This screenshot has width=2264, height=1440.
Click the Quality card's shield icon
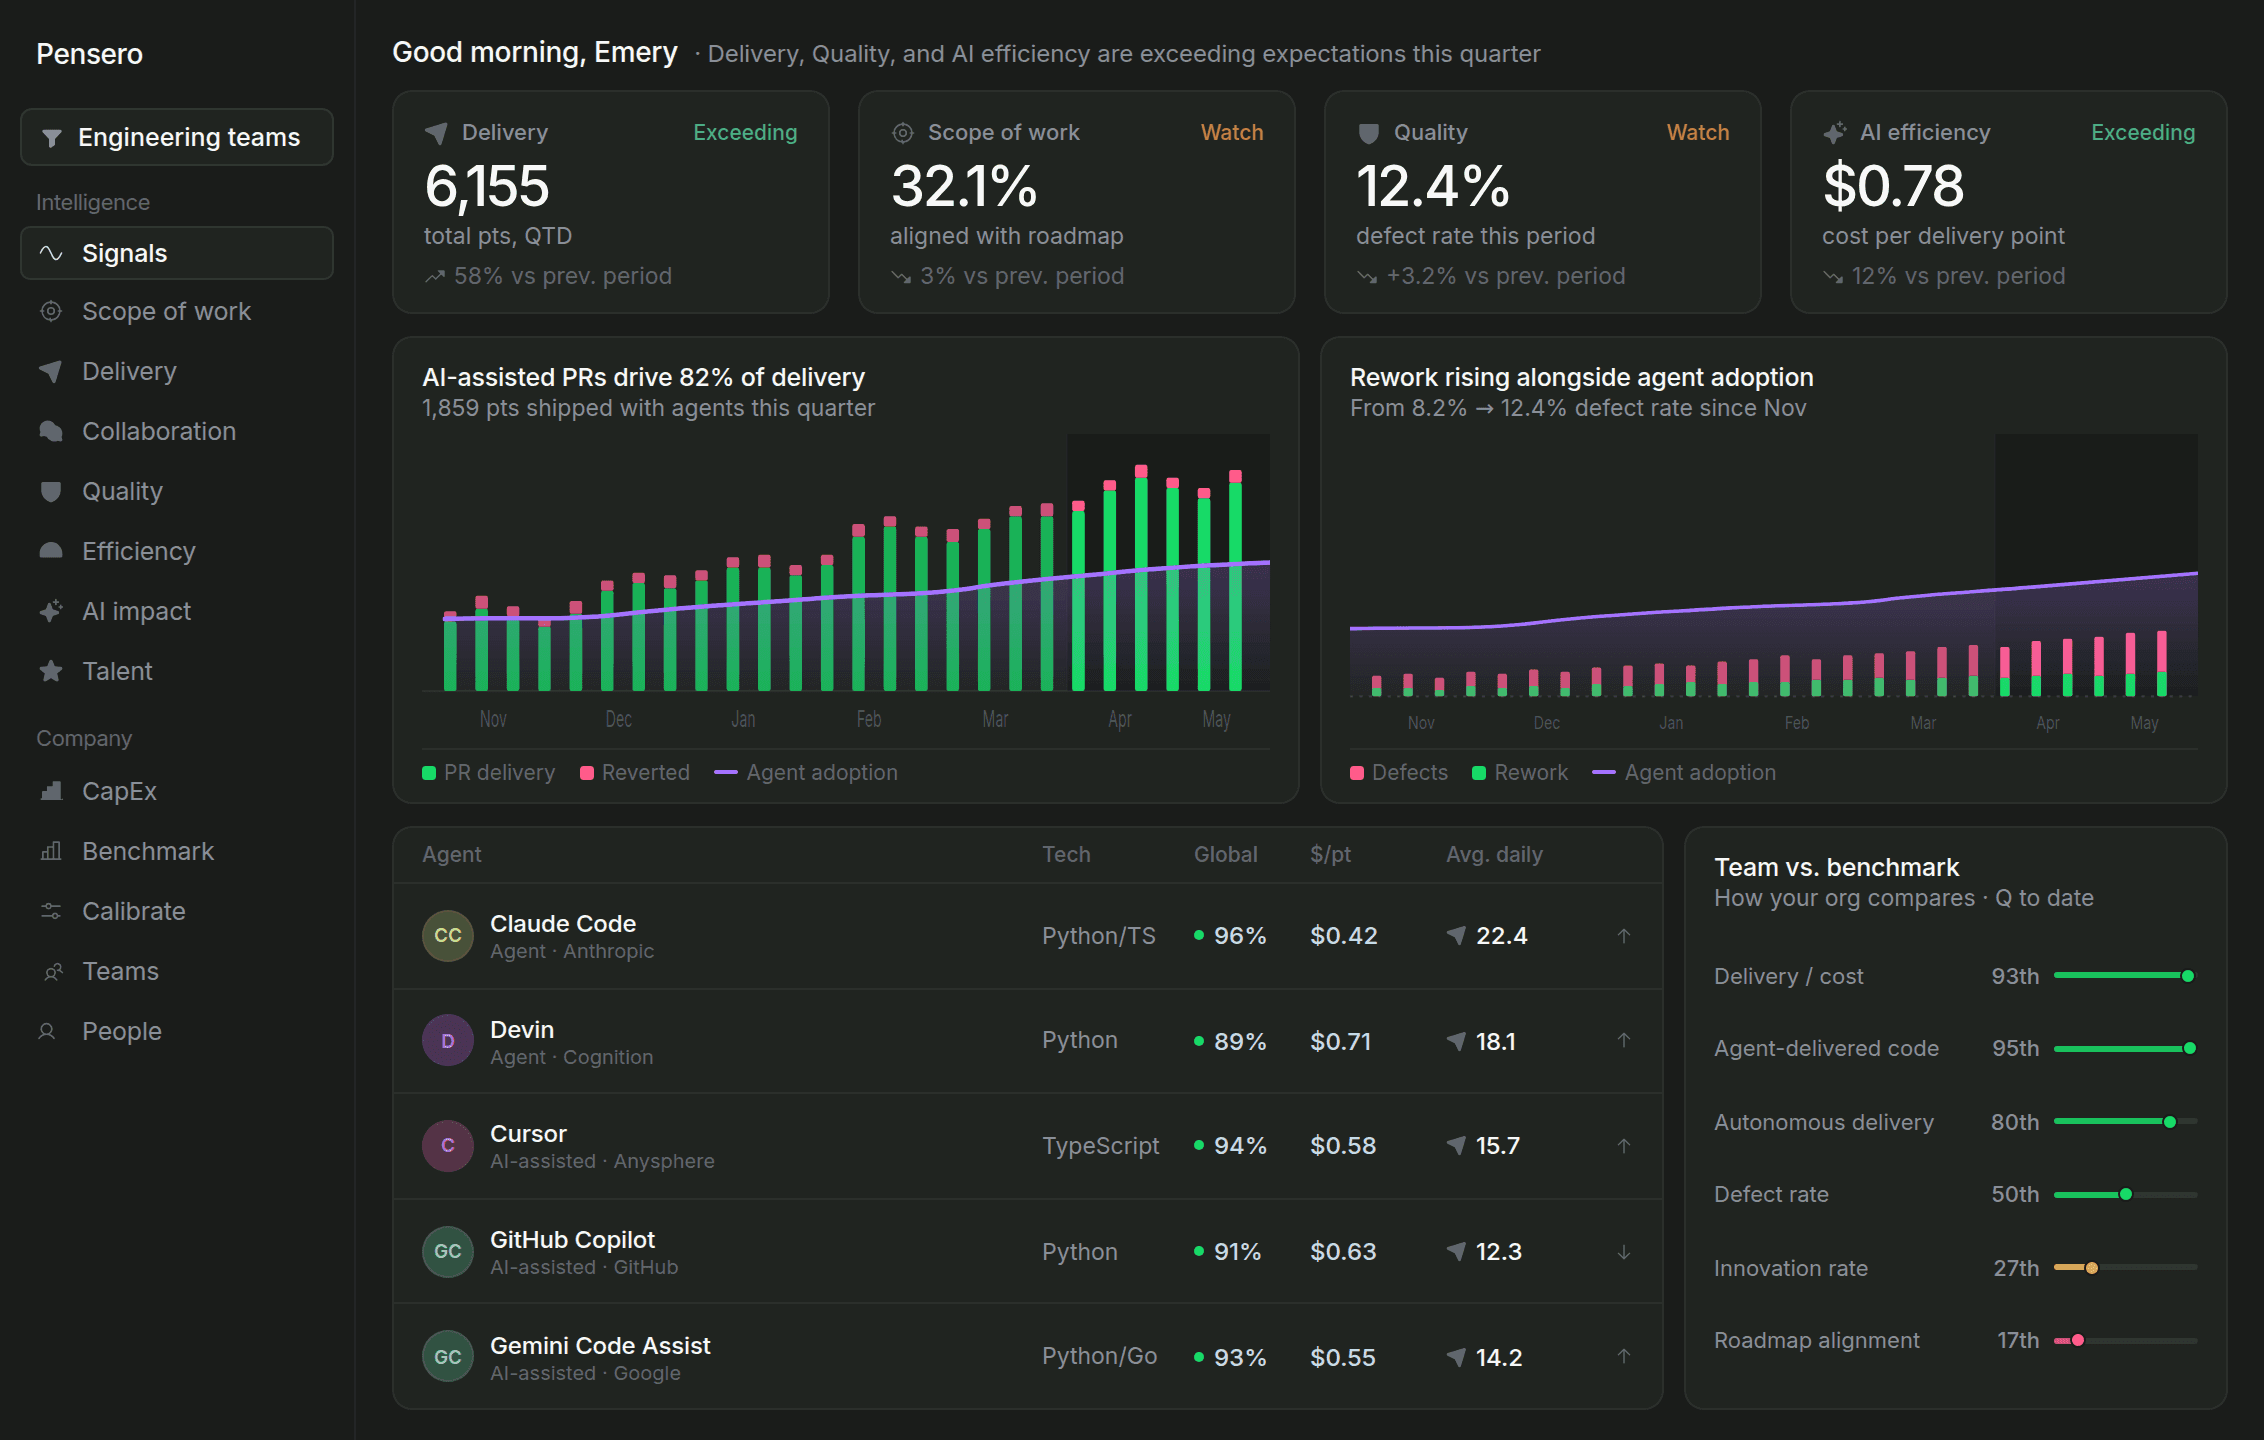click(1369, 133)
